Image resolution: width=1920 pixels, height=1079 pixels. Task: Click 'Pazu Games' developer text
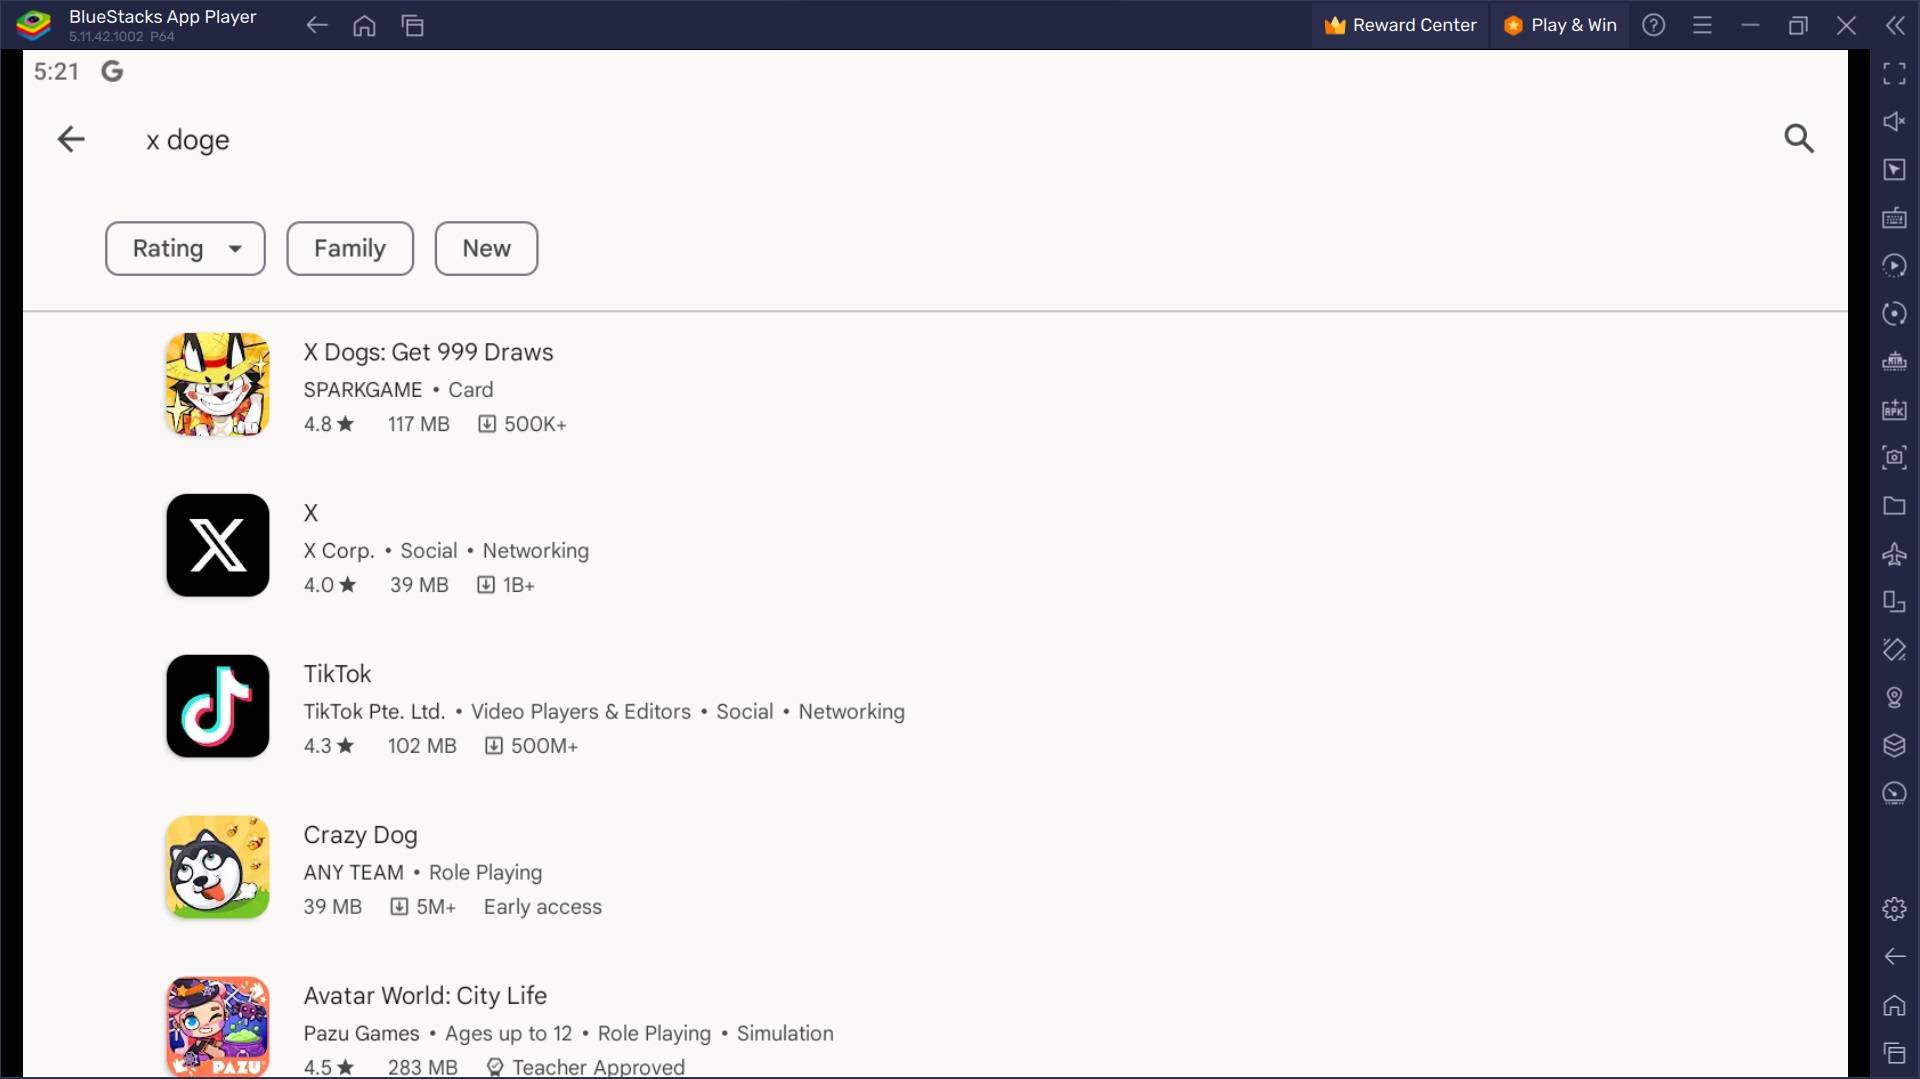pyautogui.click(x=361, y=1034)
